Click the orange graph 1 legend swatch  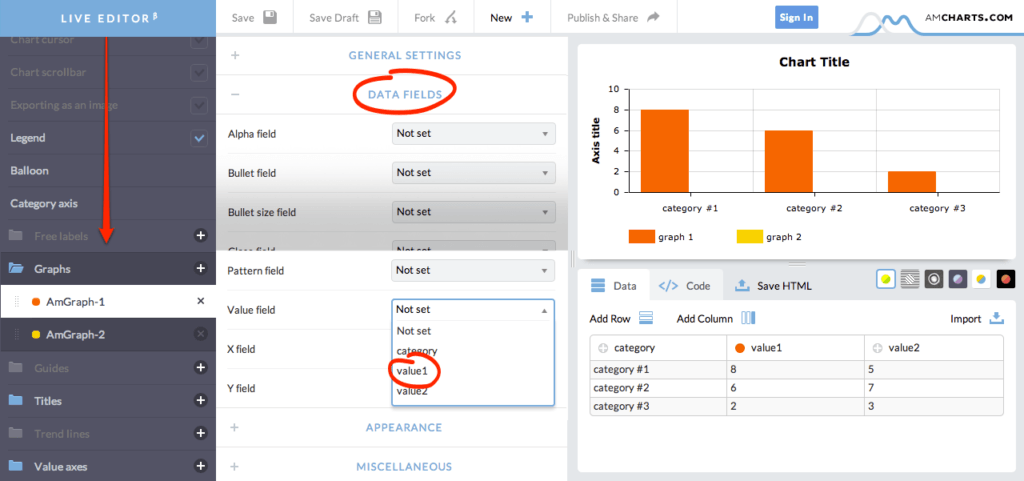tap(641, 236)
